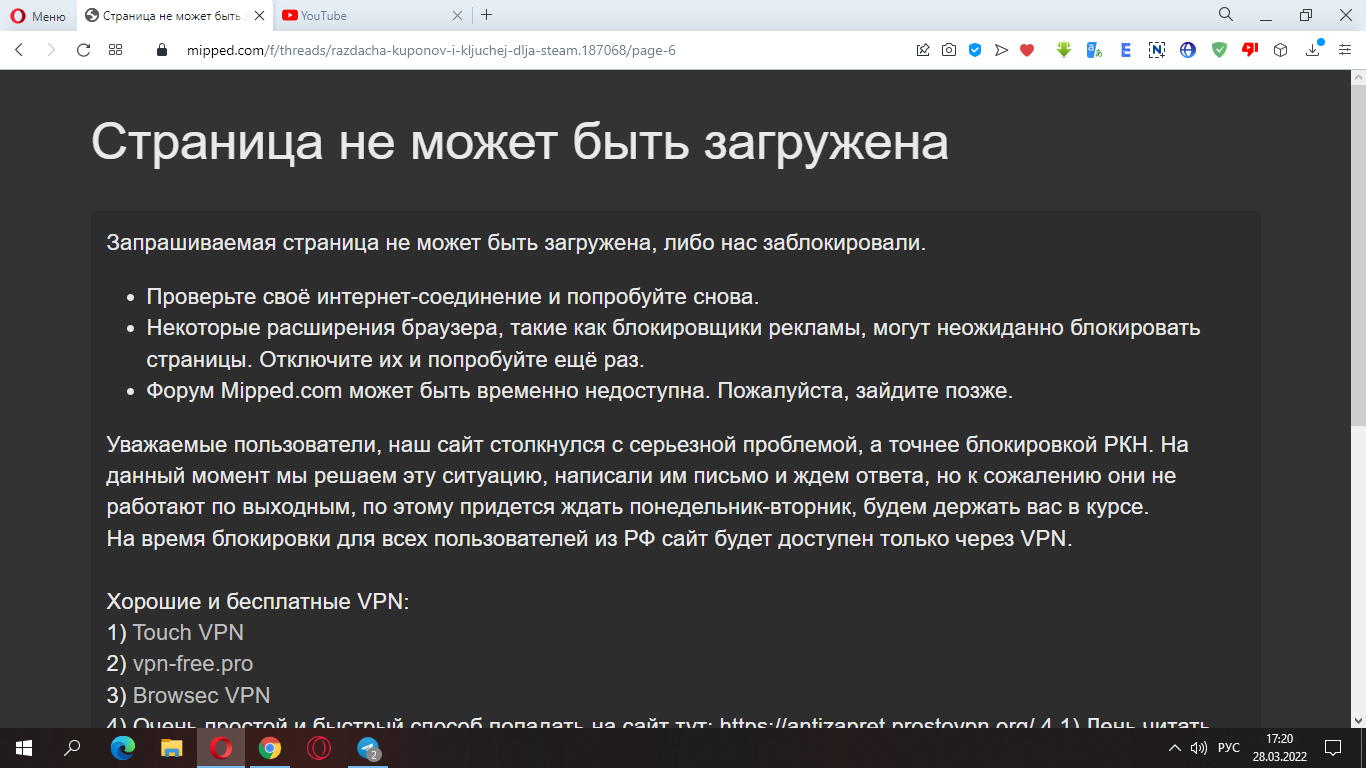Open Google Chrome from taskbar
1366x768 pixels.
(x=269, y=747)
